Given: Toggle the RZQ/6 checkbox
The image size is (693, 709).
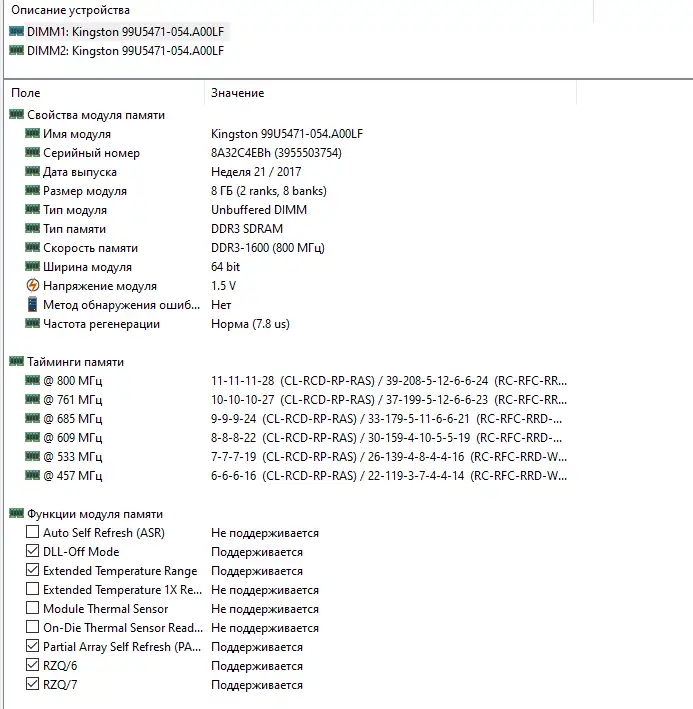Looking at the screenshot, I should (32, 665).
